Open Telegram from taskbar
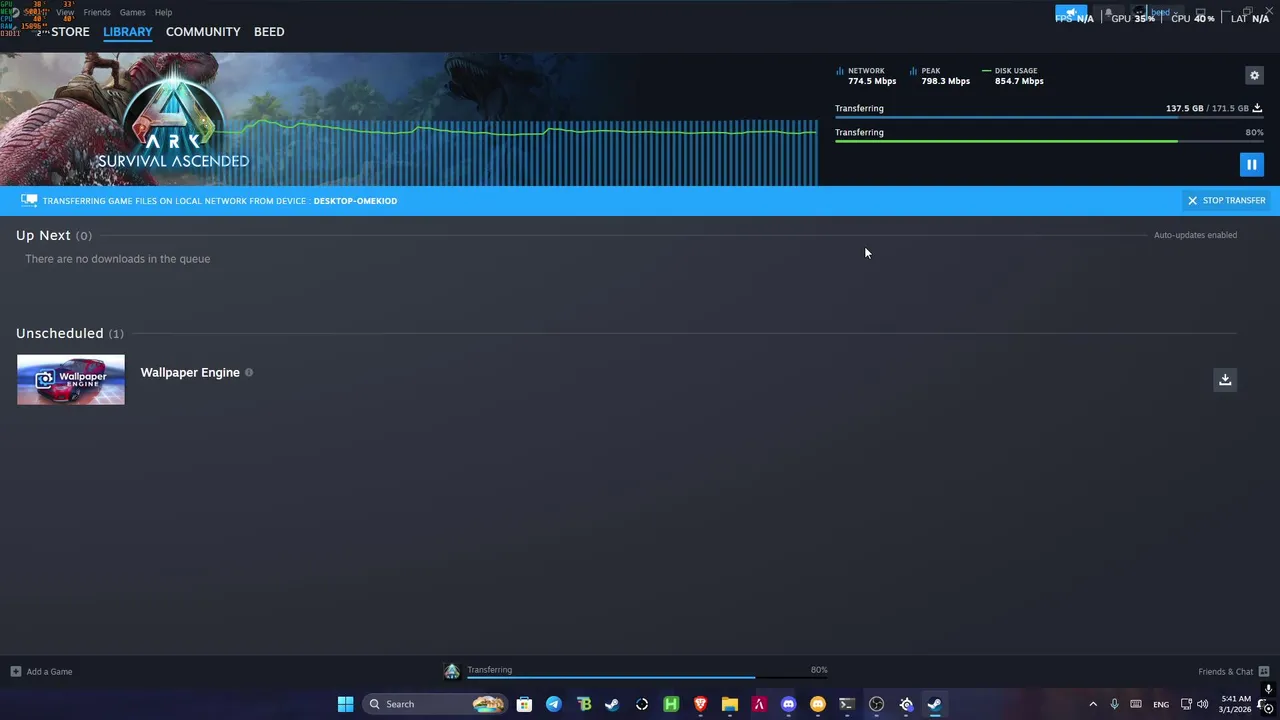The height and width of the screenshot is (720, 1280). (x=553, y=704)
